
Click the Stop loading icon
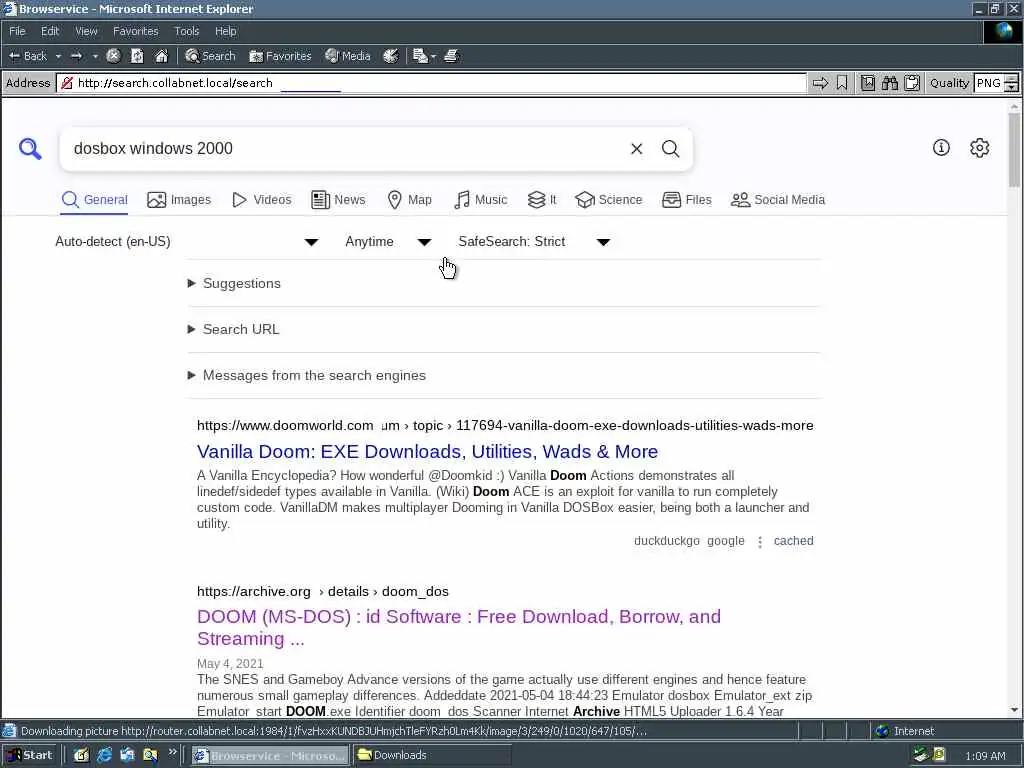click(113, 56)
